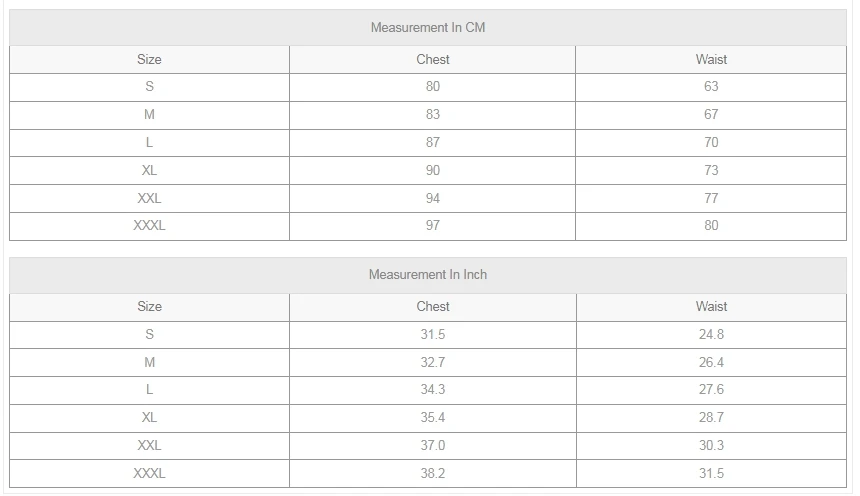860x496 pixels.
Task: Click the chest value 37.0 for size XXL
Action: 433,446
